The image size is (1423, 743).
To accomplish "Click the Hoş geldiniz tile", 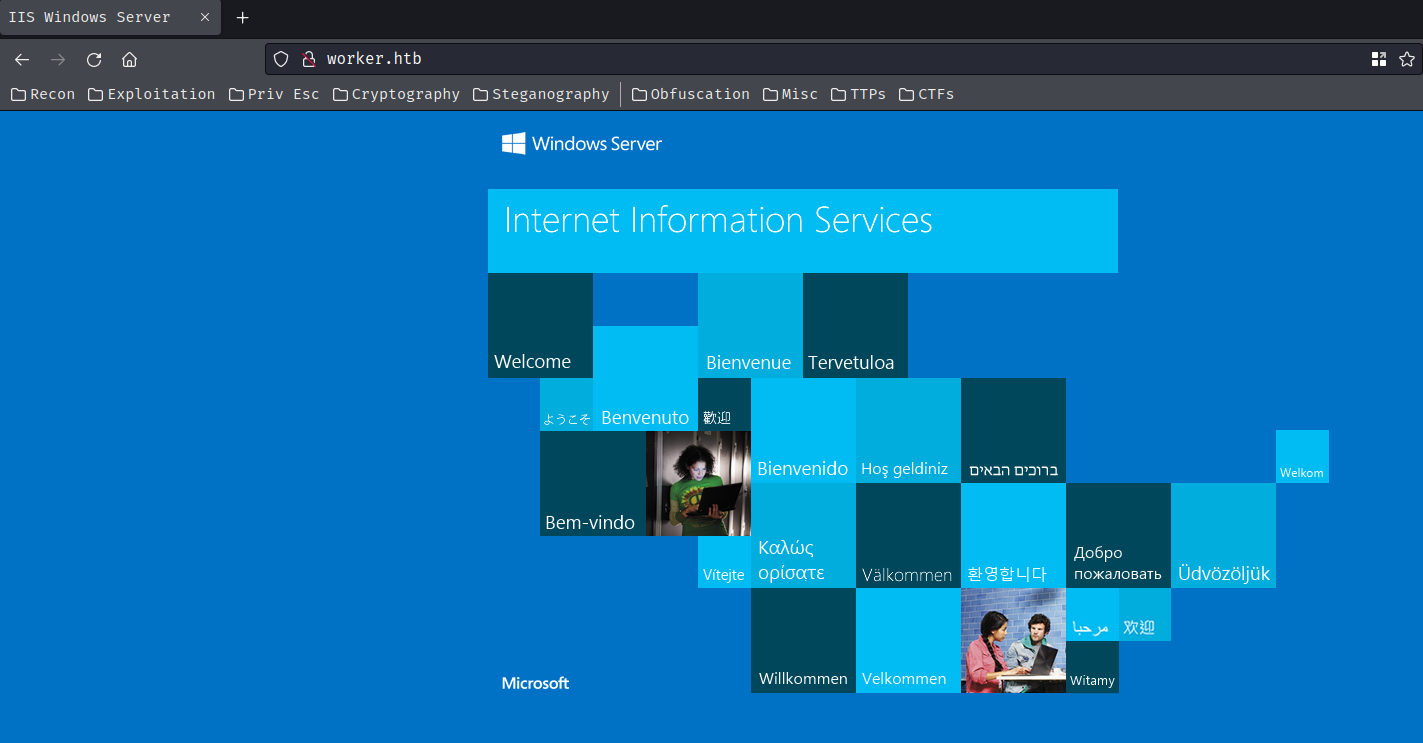I will point(908,430).
